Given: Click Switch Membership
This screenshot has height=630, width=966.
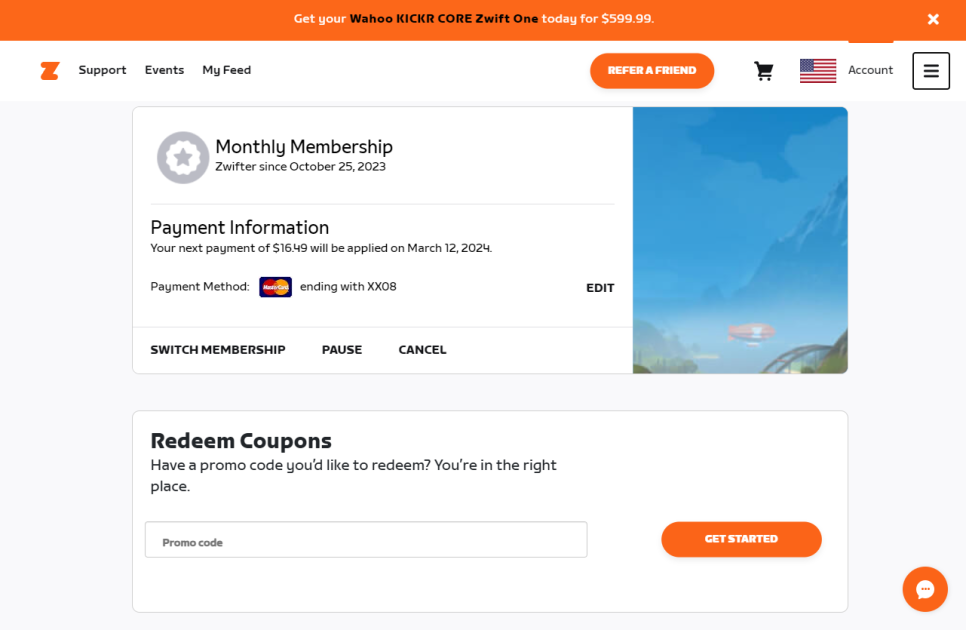Looking at the screenshot, I should [218, 350].
